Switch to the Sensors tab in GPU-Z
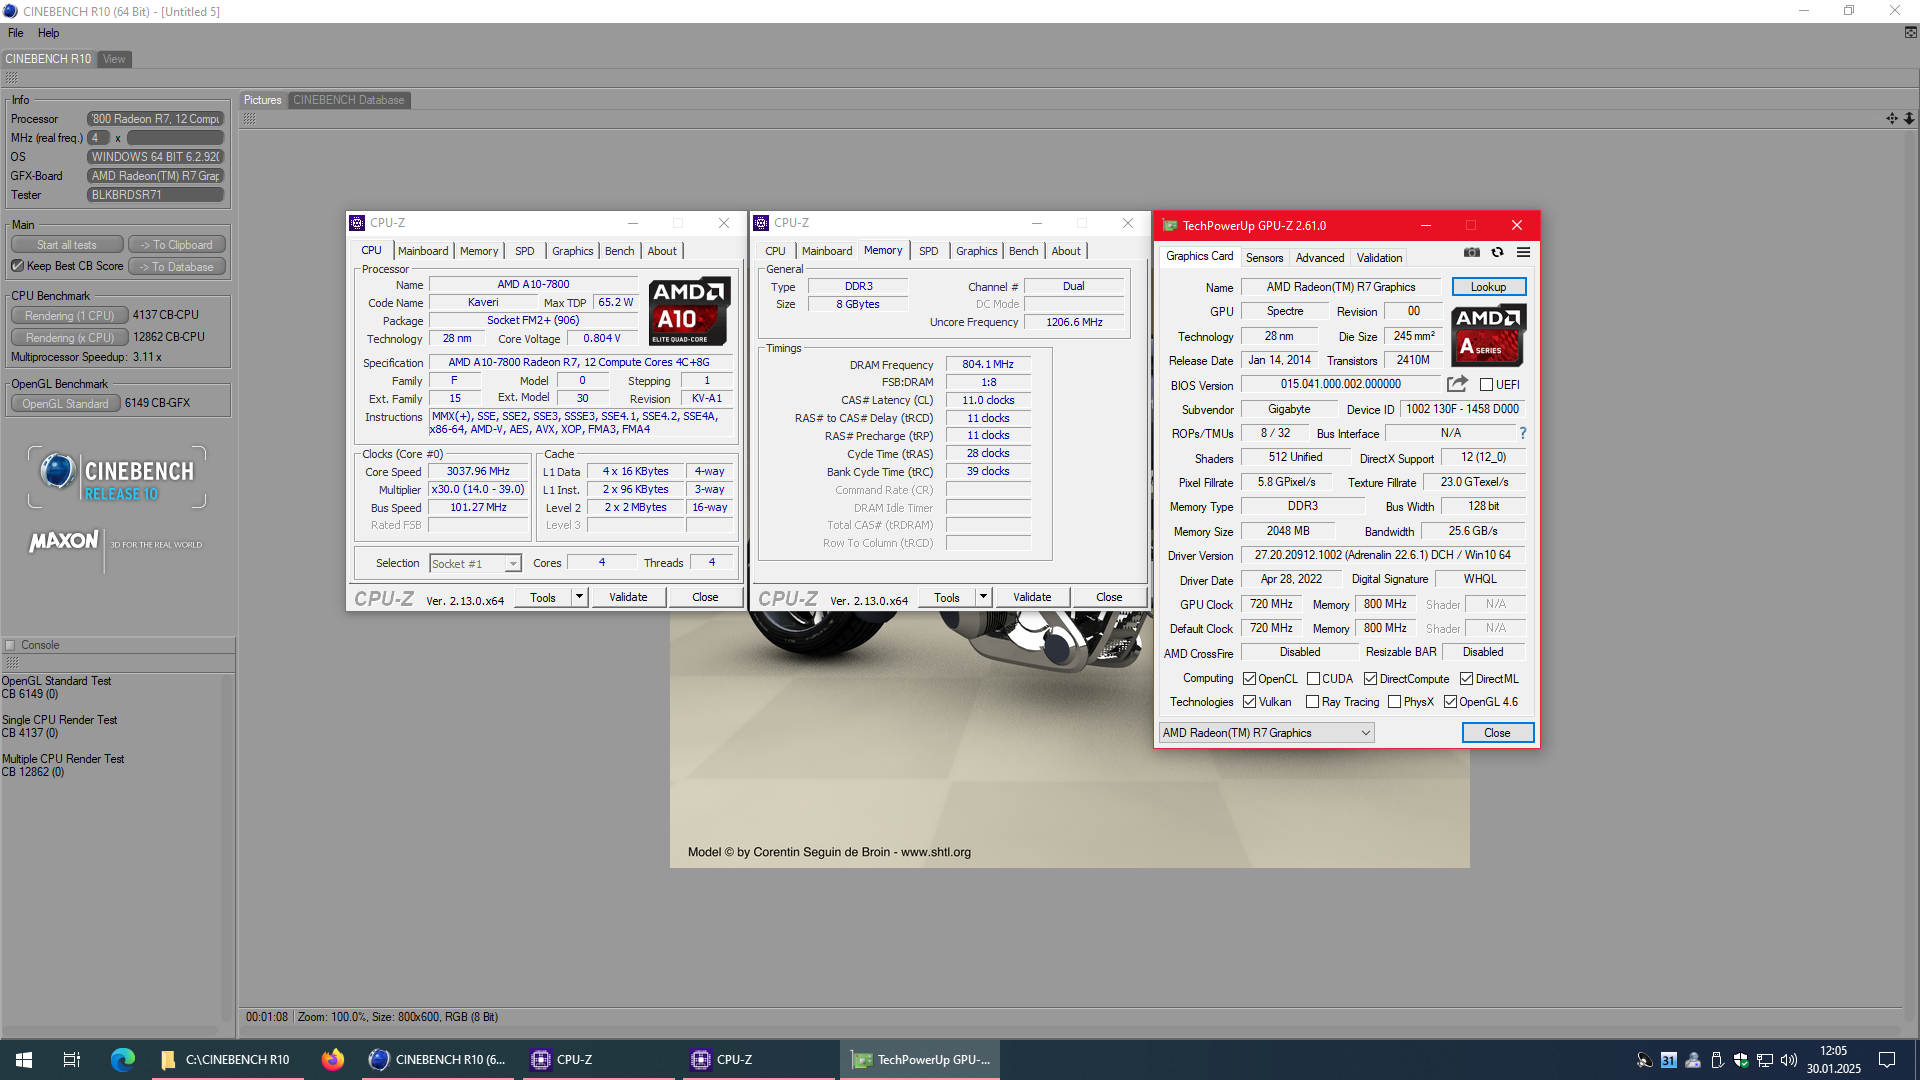Image resolution: width=1920 pixels, height=1080 pixels. (1264, 258)
